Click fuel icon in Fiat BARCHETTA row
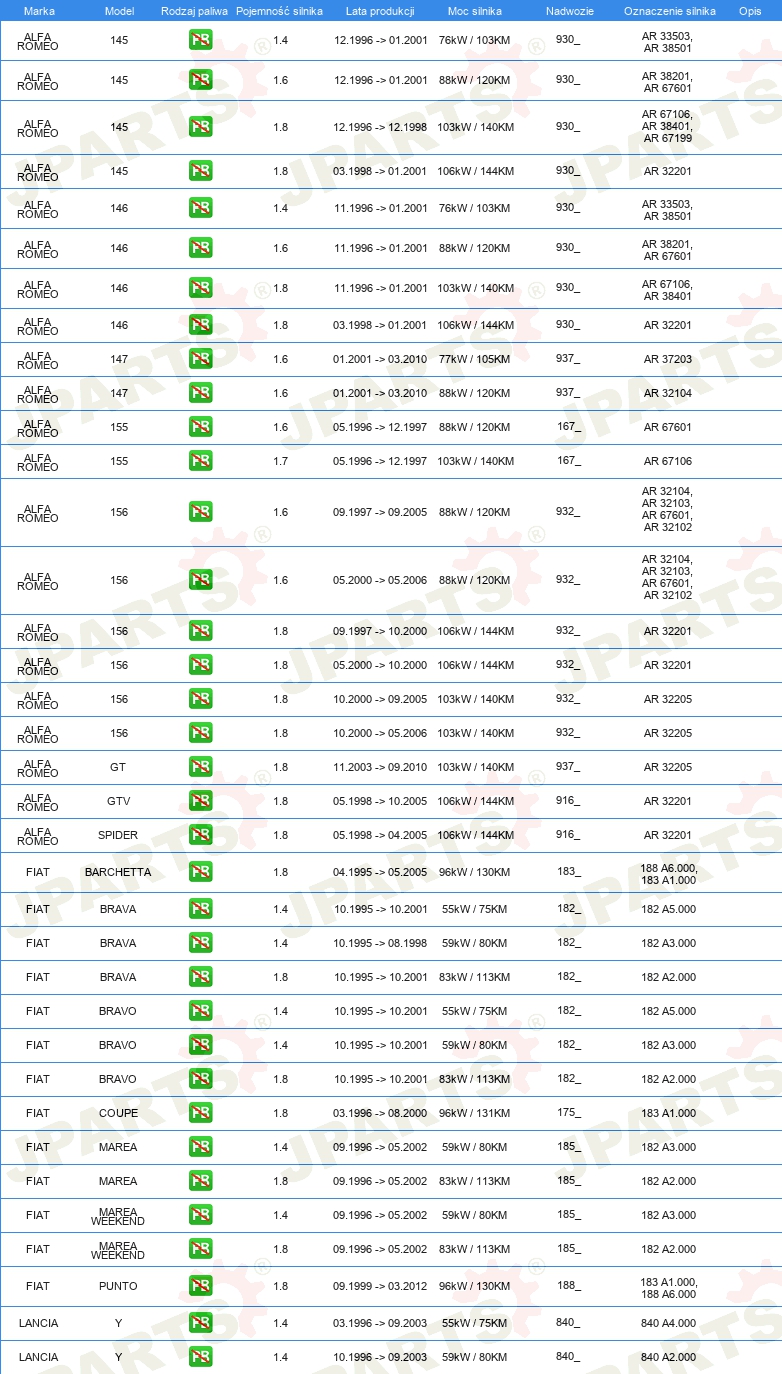This screenshot has height=1374, width=782. [x=200, y=872]
